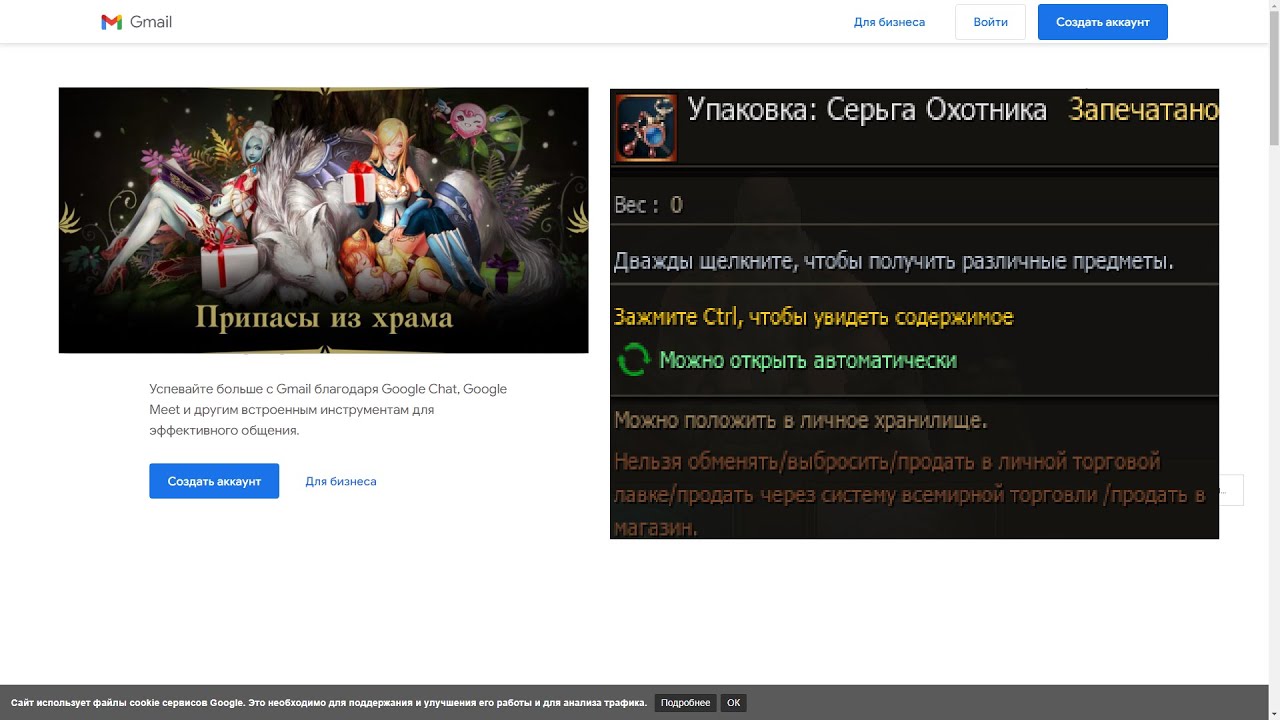Click the 'Успевайте больше с Gmail' paragraph
The width and height of the screenshot is (1280, 720).
click(x=328, y=410)
